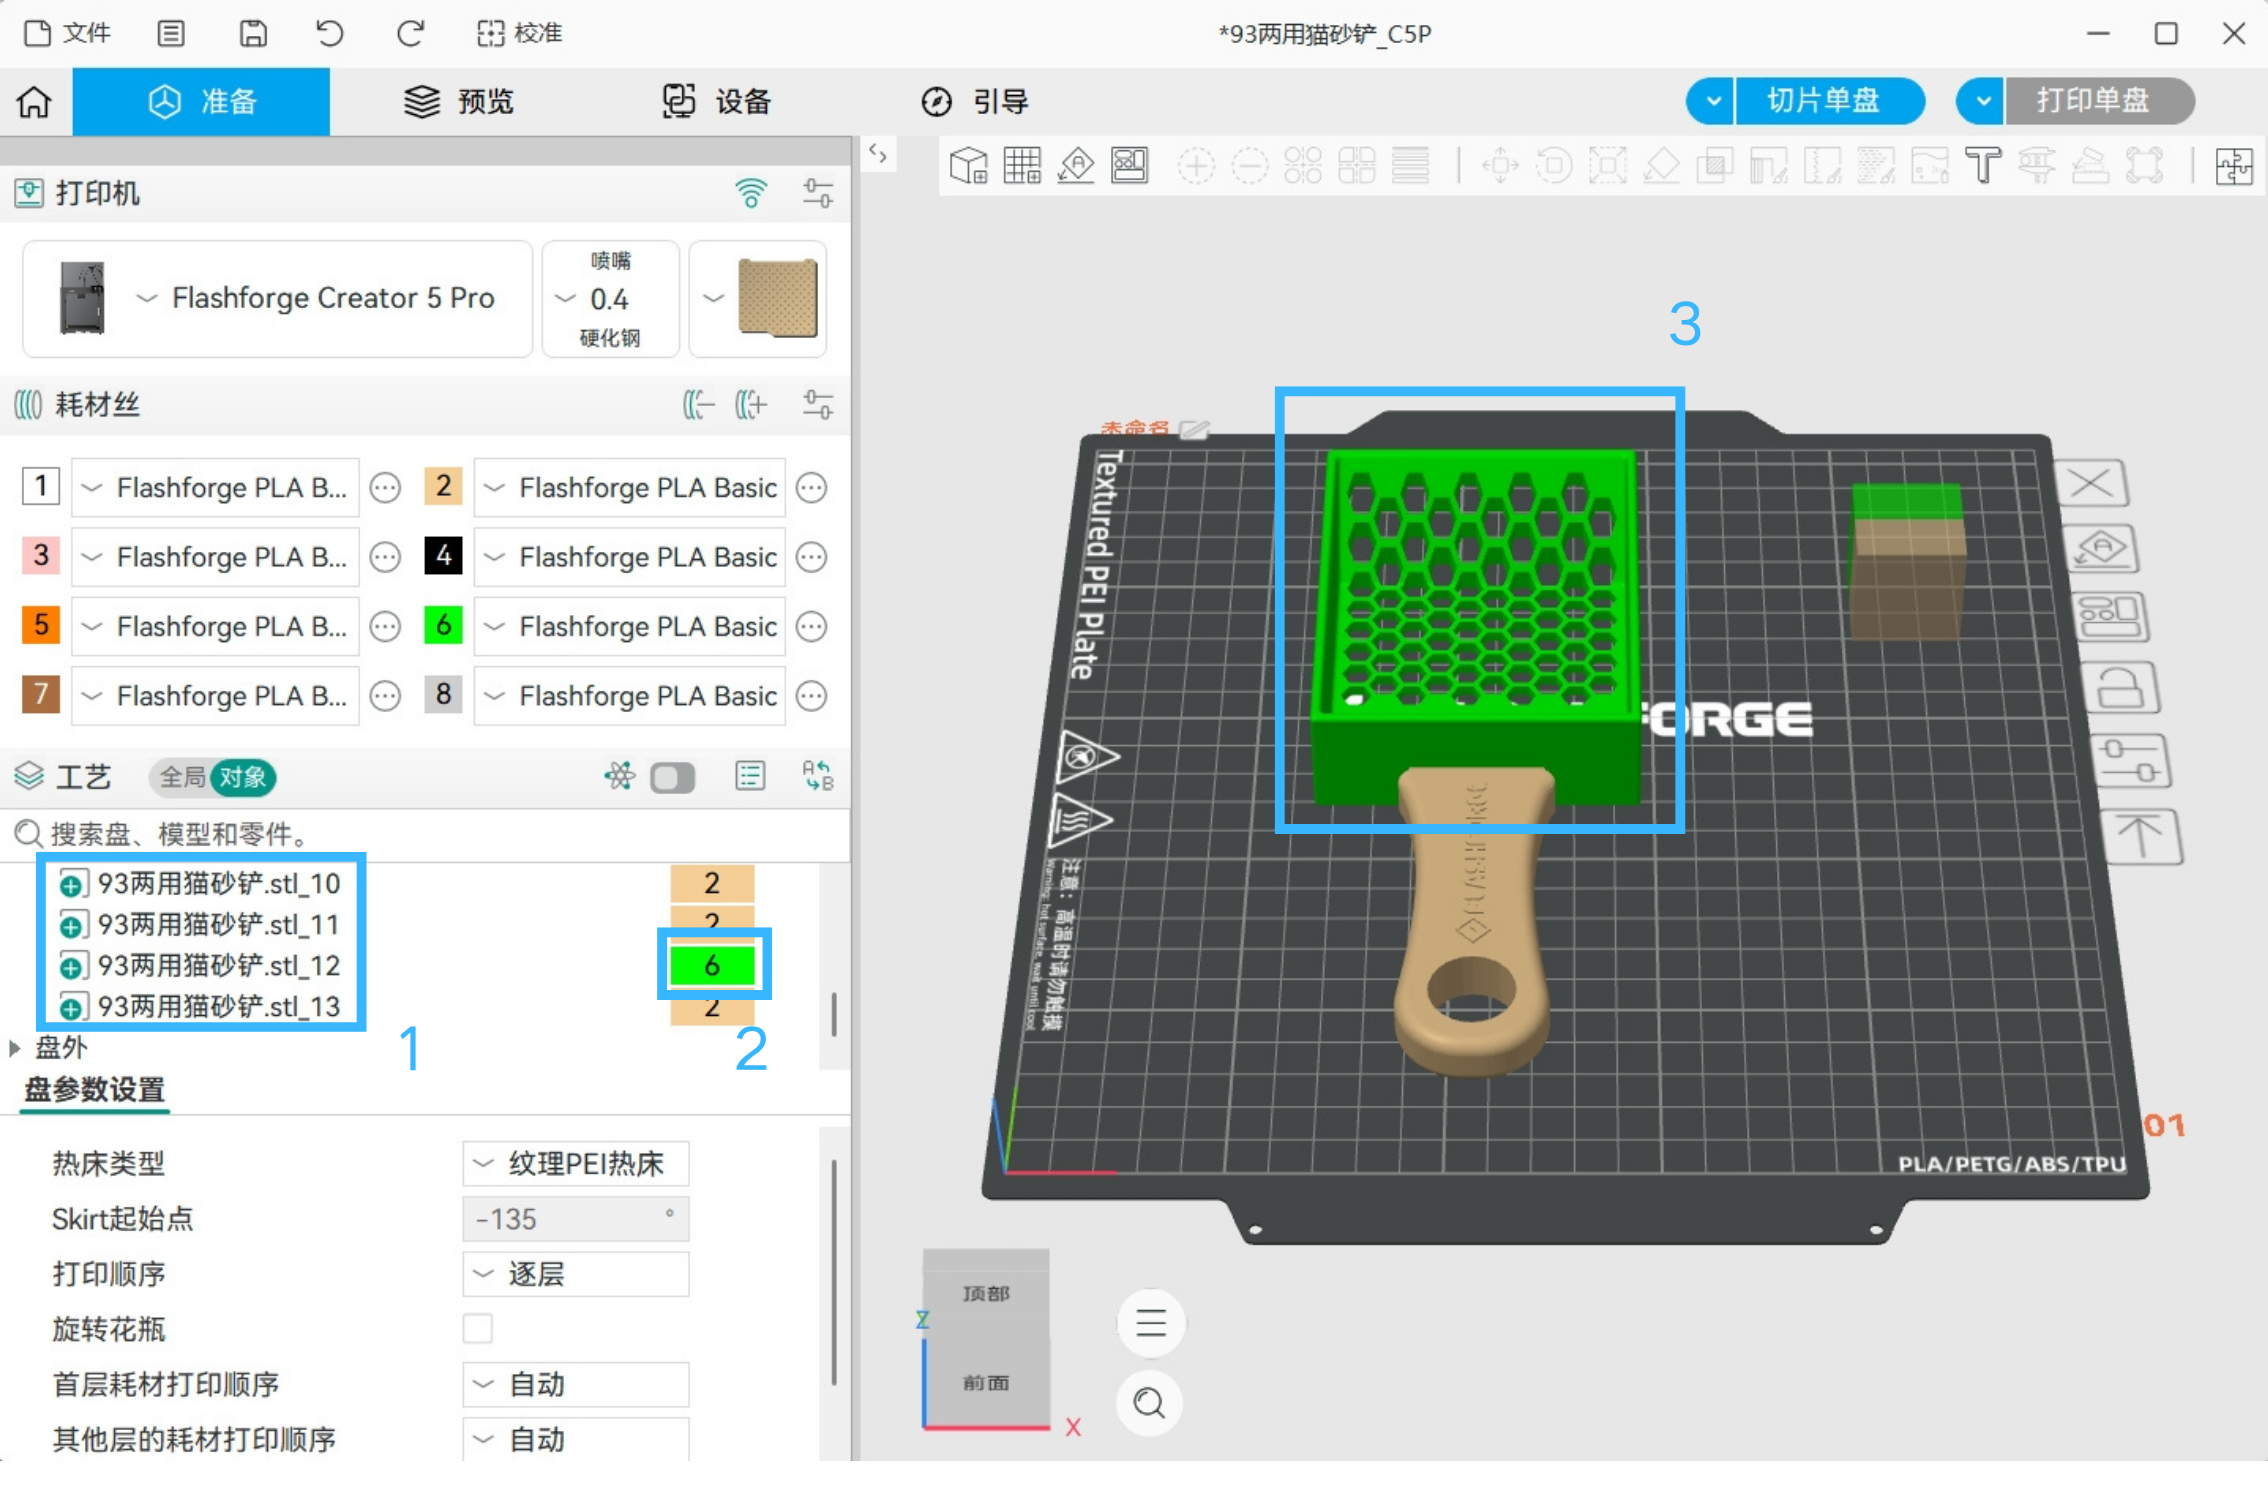
Task: Collapse the left sidebar panel
Action: coord(878,154)
